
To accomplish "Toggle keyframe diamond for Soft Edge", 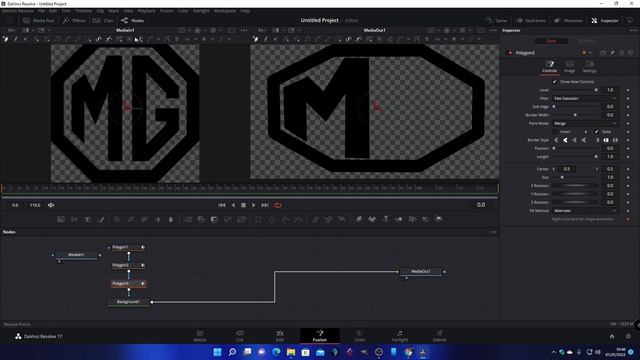I will (628, 107).
